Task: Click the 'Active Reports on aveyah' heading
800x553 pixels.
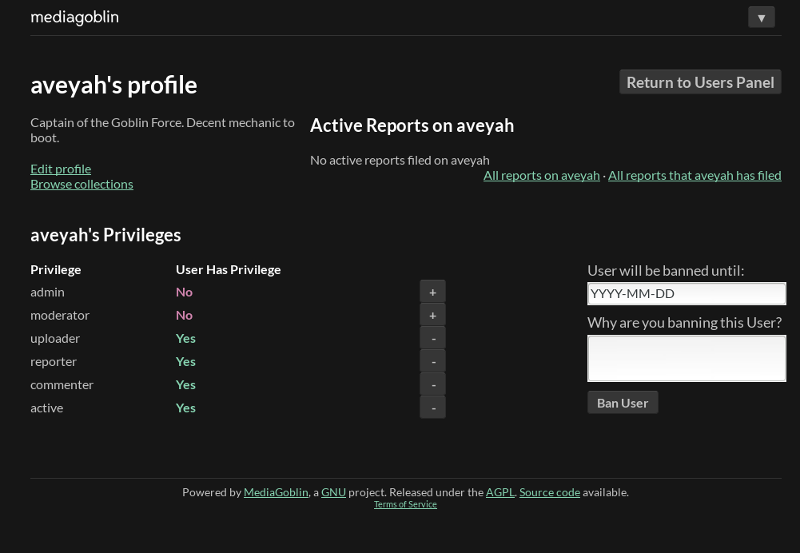Action: 412,125
